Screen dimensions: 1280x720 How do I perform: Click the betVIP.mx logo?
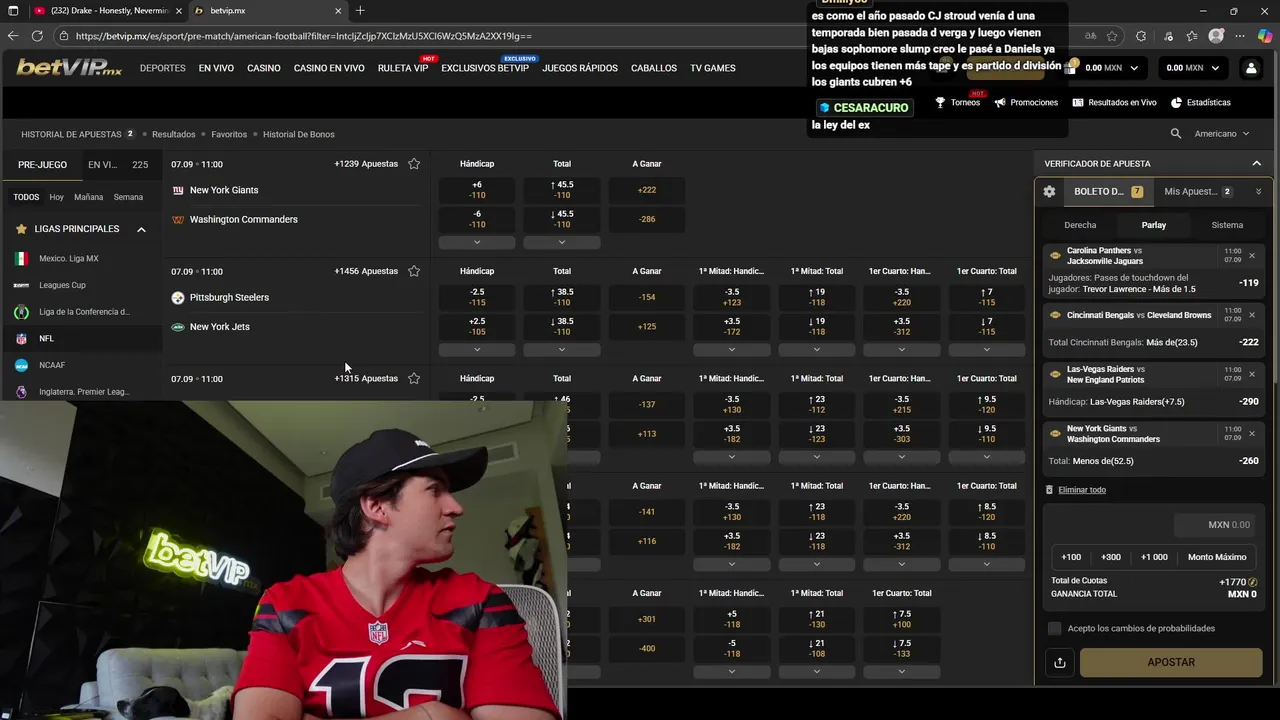click(69, 68)
